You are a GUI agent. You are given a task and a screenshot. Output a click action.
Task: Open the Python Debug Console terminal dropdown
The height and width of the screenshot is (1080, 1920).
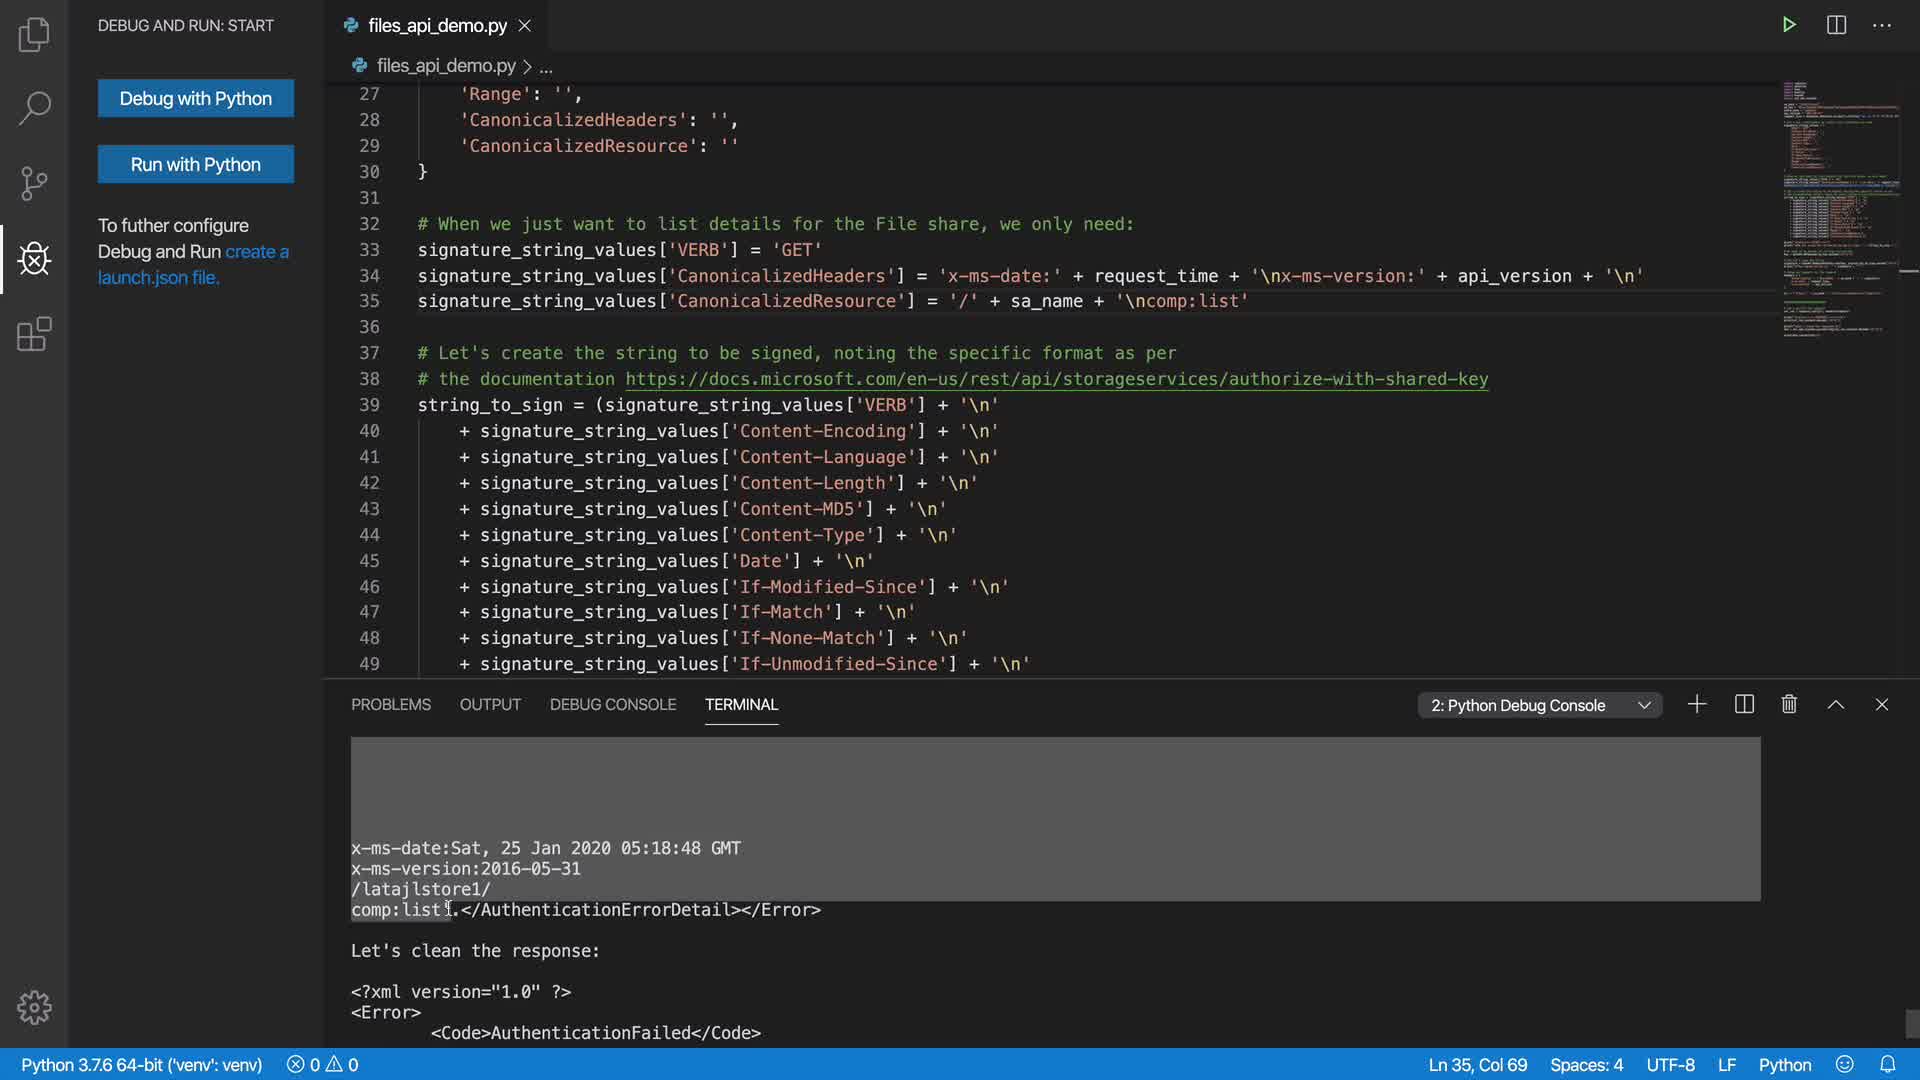pyautogui.click(x=1540, y=705)
